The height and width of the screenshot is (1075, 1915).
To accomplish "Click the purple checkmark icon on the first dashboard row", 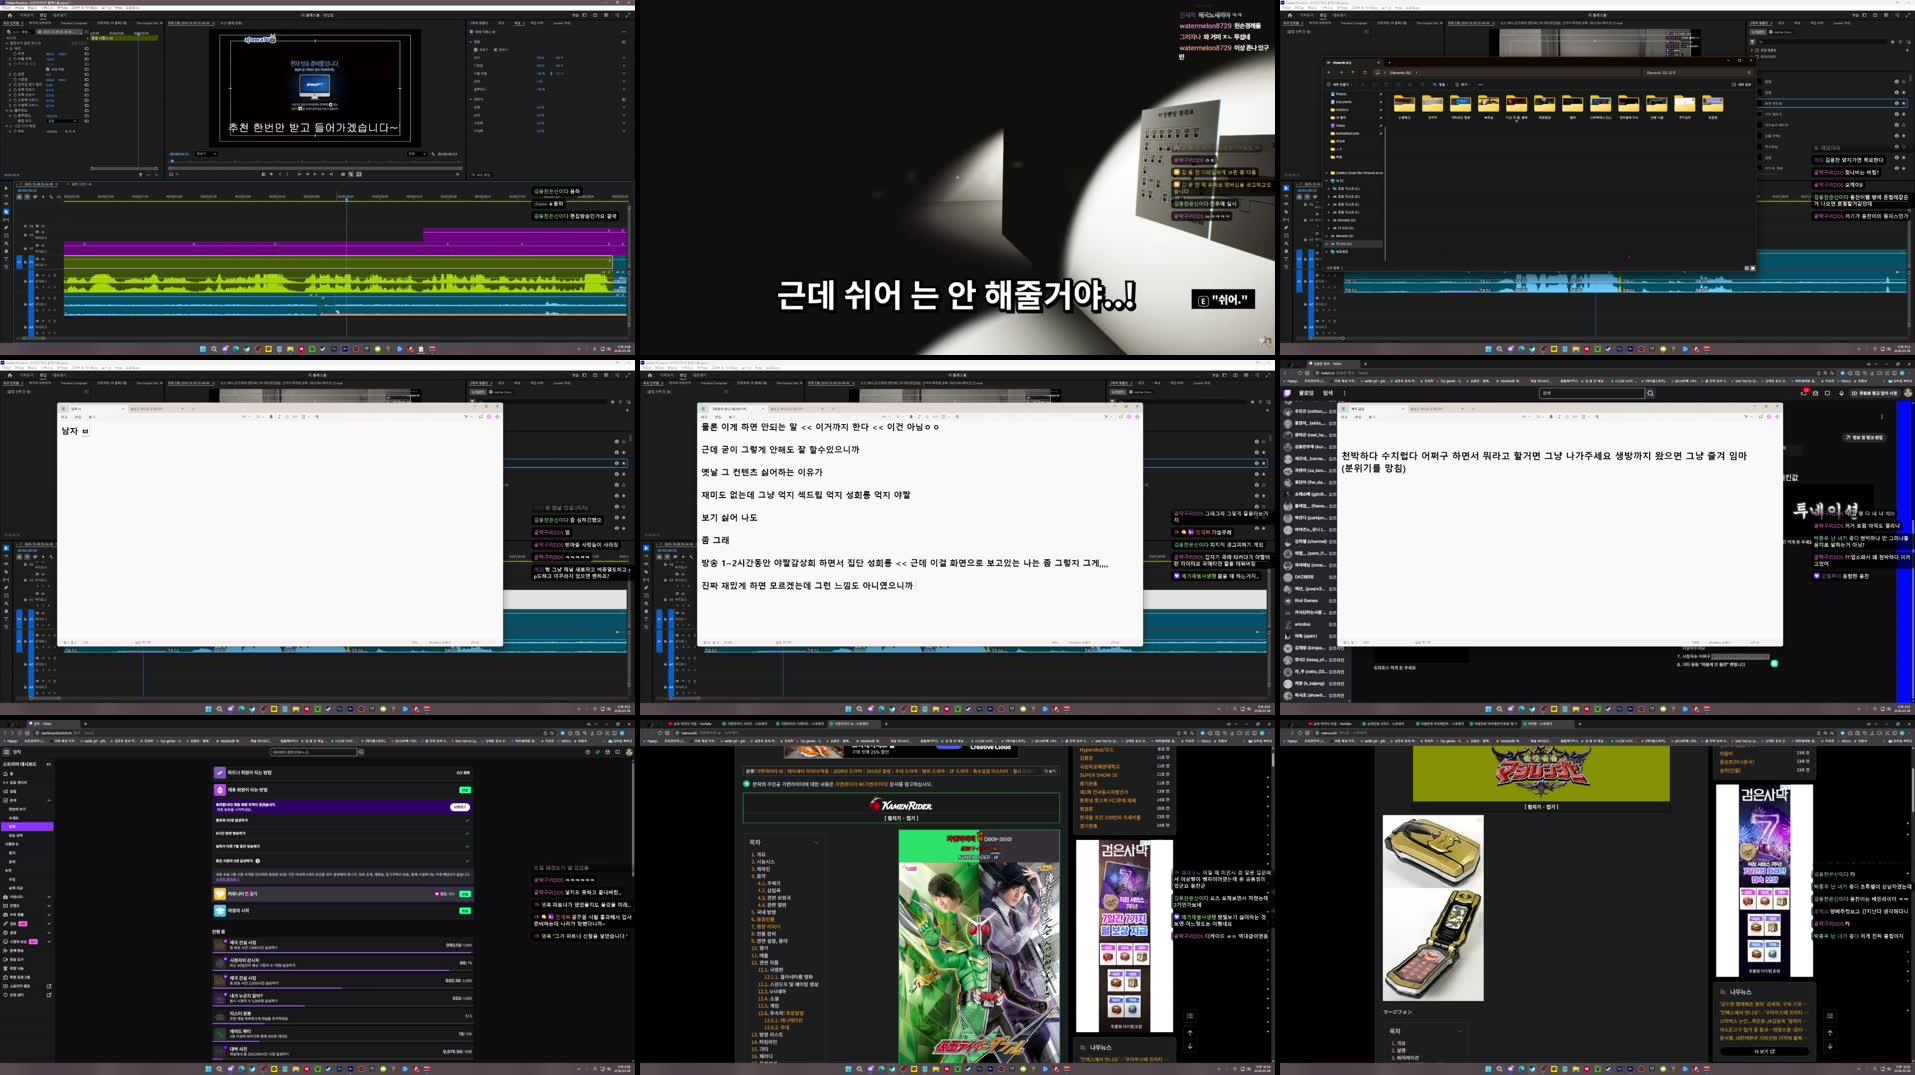I will click(x=219, y=773).
